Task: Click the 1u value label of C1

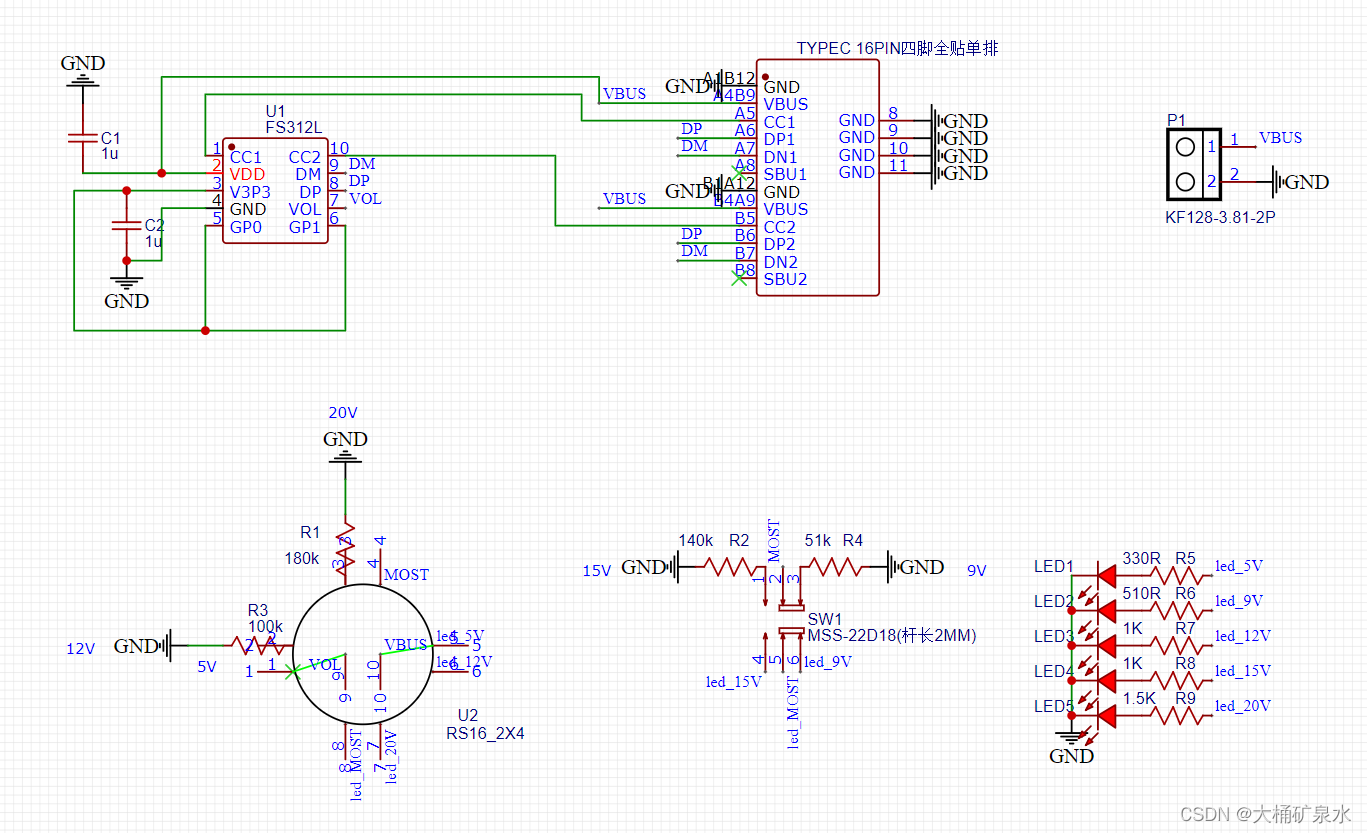Action: pyautogui.click(x=110, y=154)
